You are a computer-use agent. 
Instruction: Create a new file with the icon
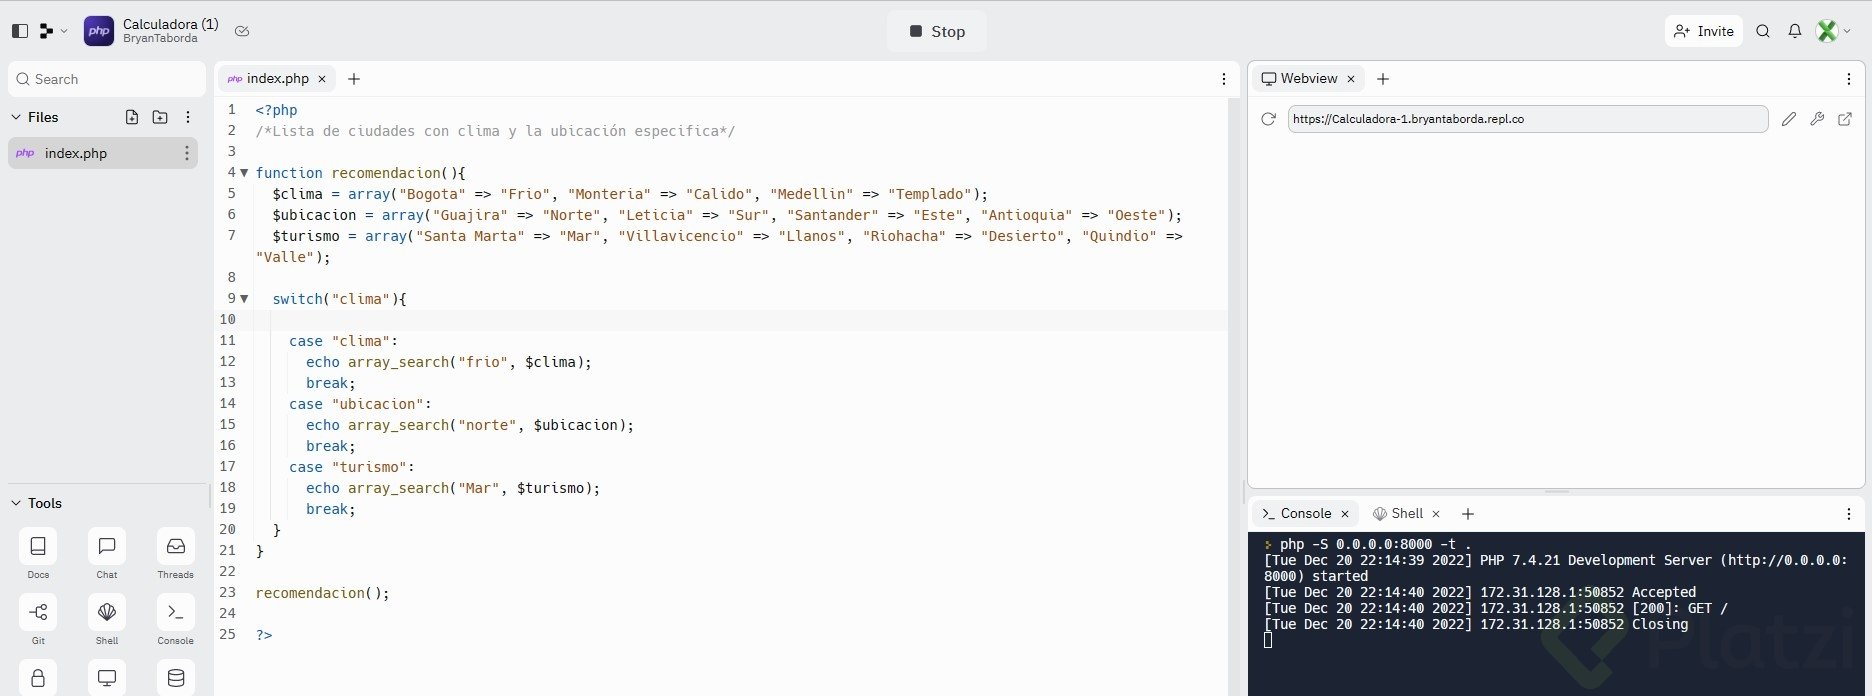[x=132, y=117]
